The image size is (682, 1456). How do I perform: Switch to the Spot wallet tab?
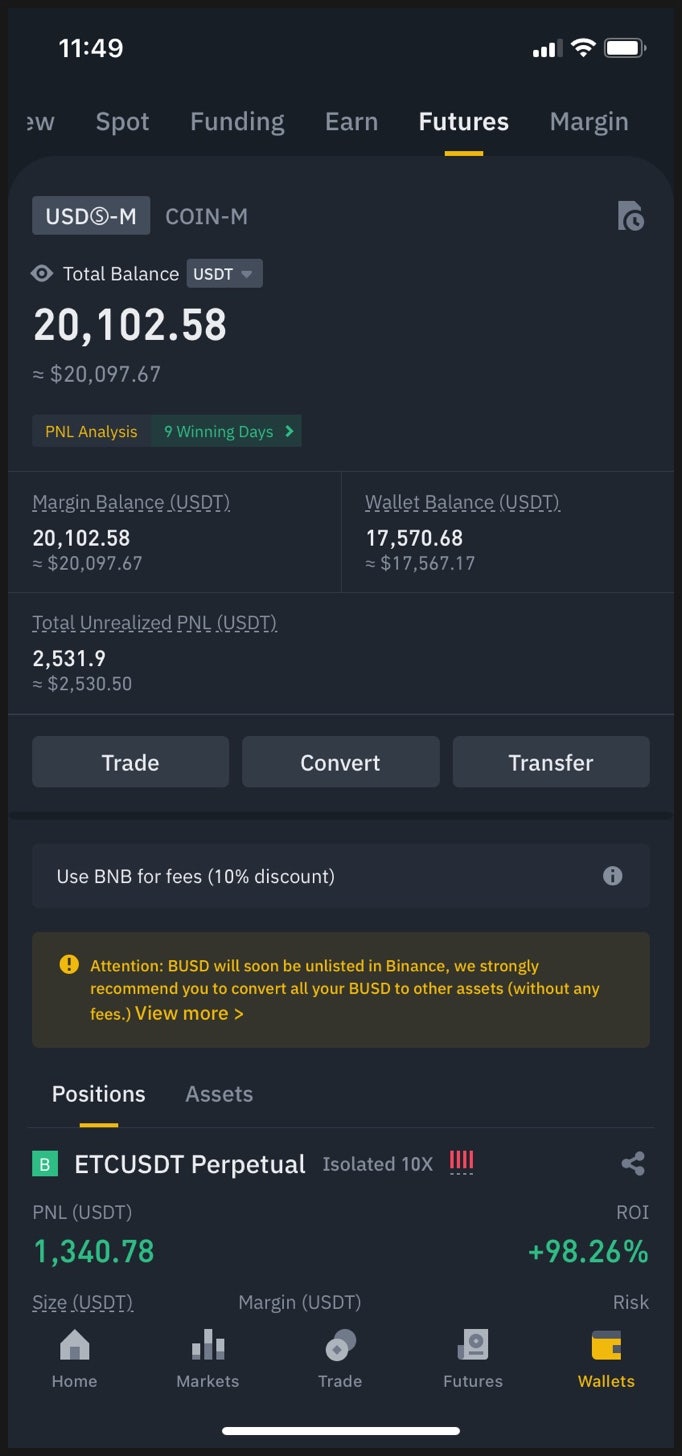pyautogui.click(x=122, y=122)
